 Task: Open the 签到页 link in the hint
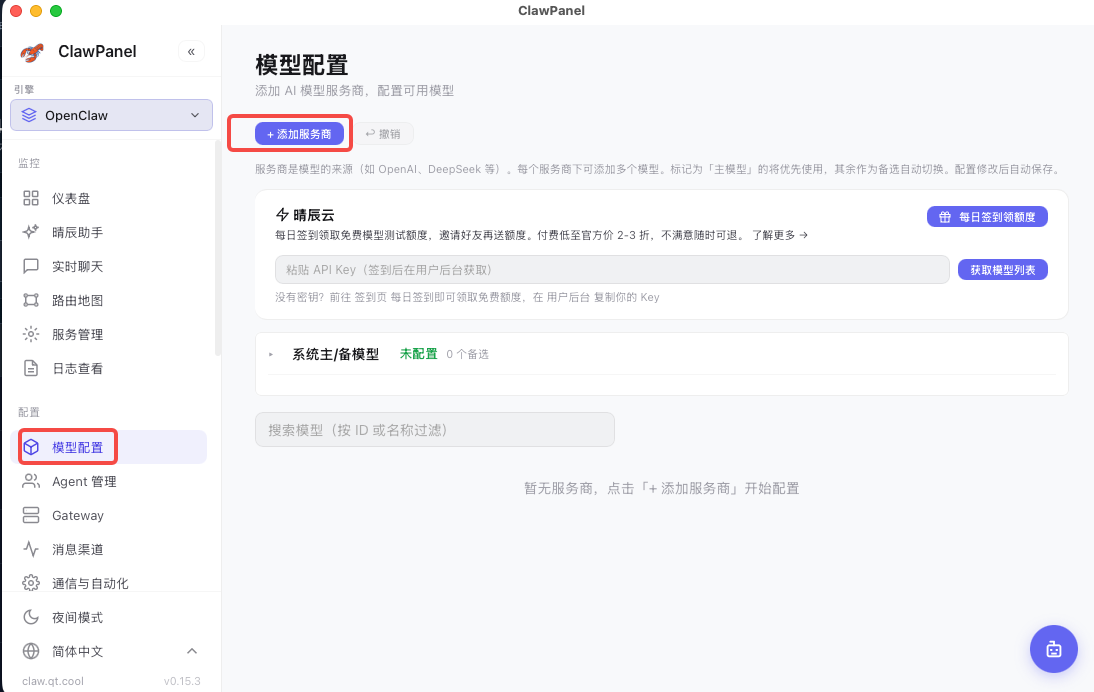click(370, 297)
